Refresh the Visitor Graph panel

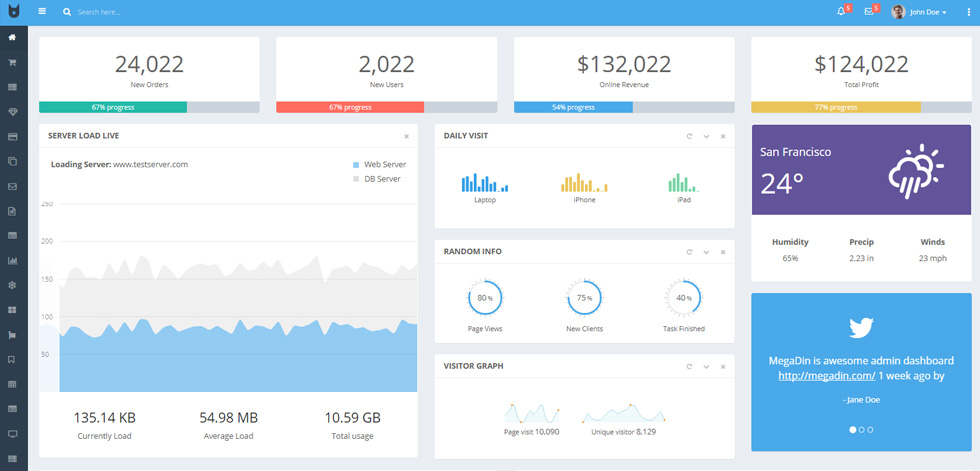click(689, 367)
